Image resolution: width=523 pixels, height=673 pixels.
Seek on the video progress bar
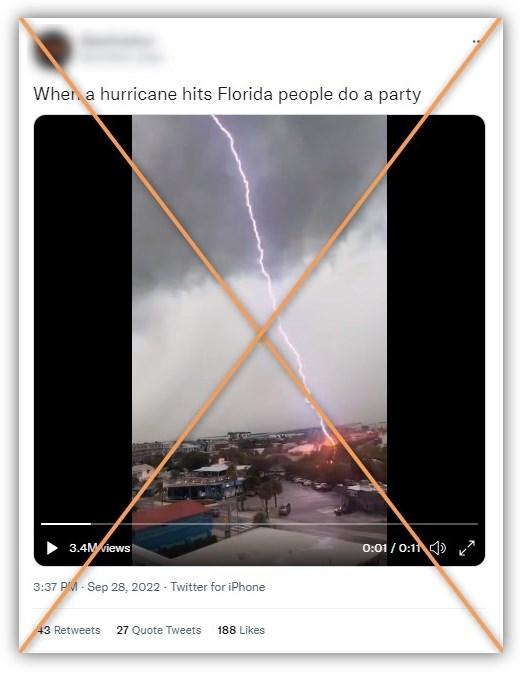[259, 524]
